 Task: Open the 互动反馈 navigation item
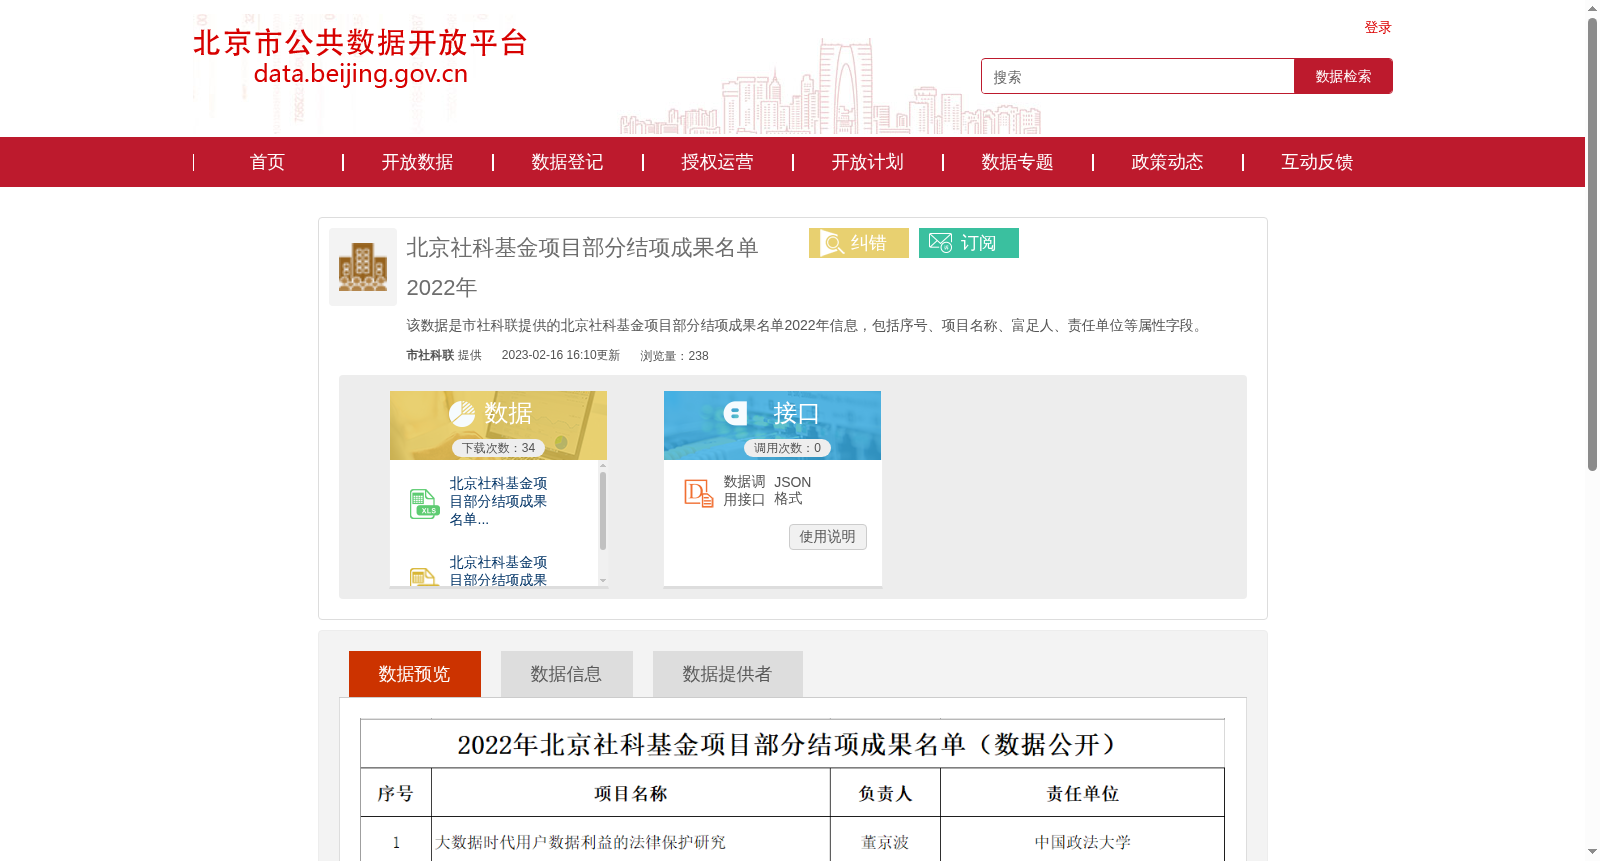[1317, 162]
